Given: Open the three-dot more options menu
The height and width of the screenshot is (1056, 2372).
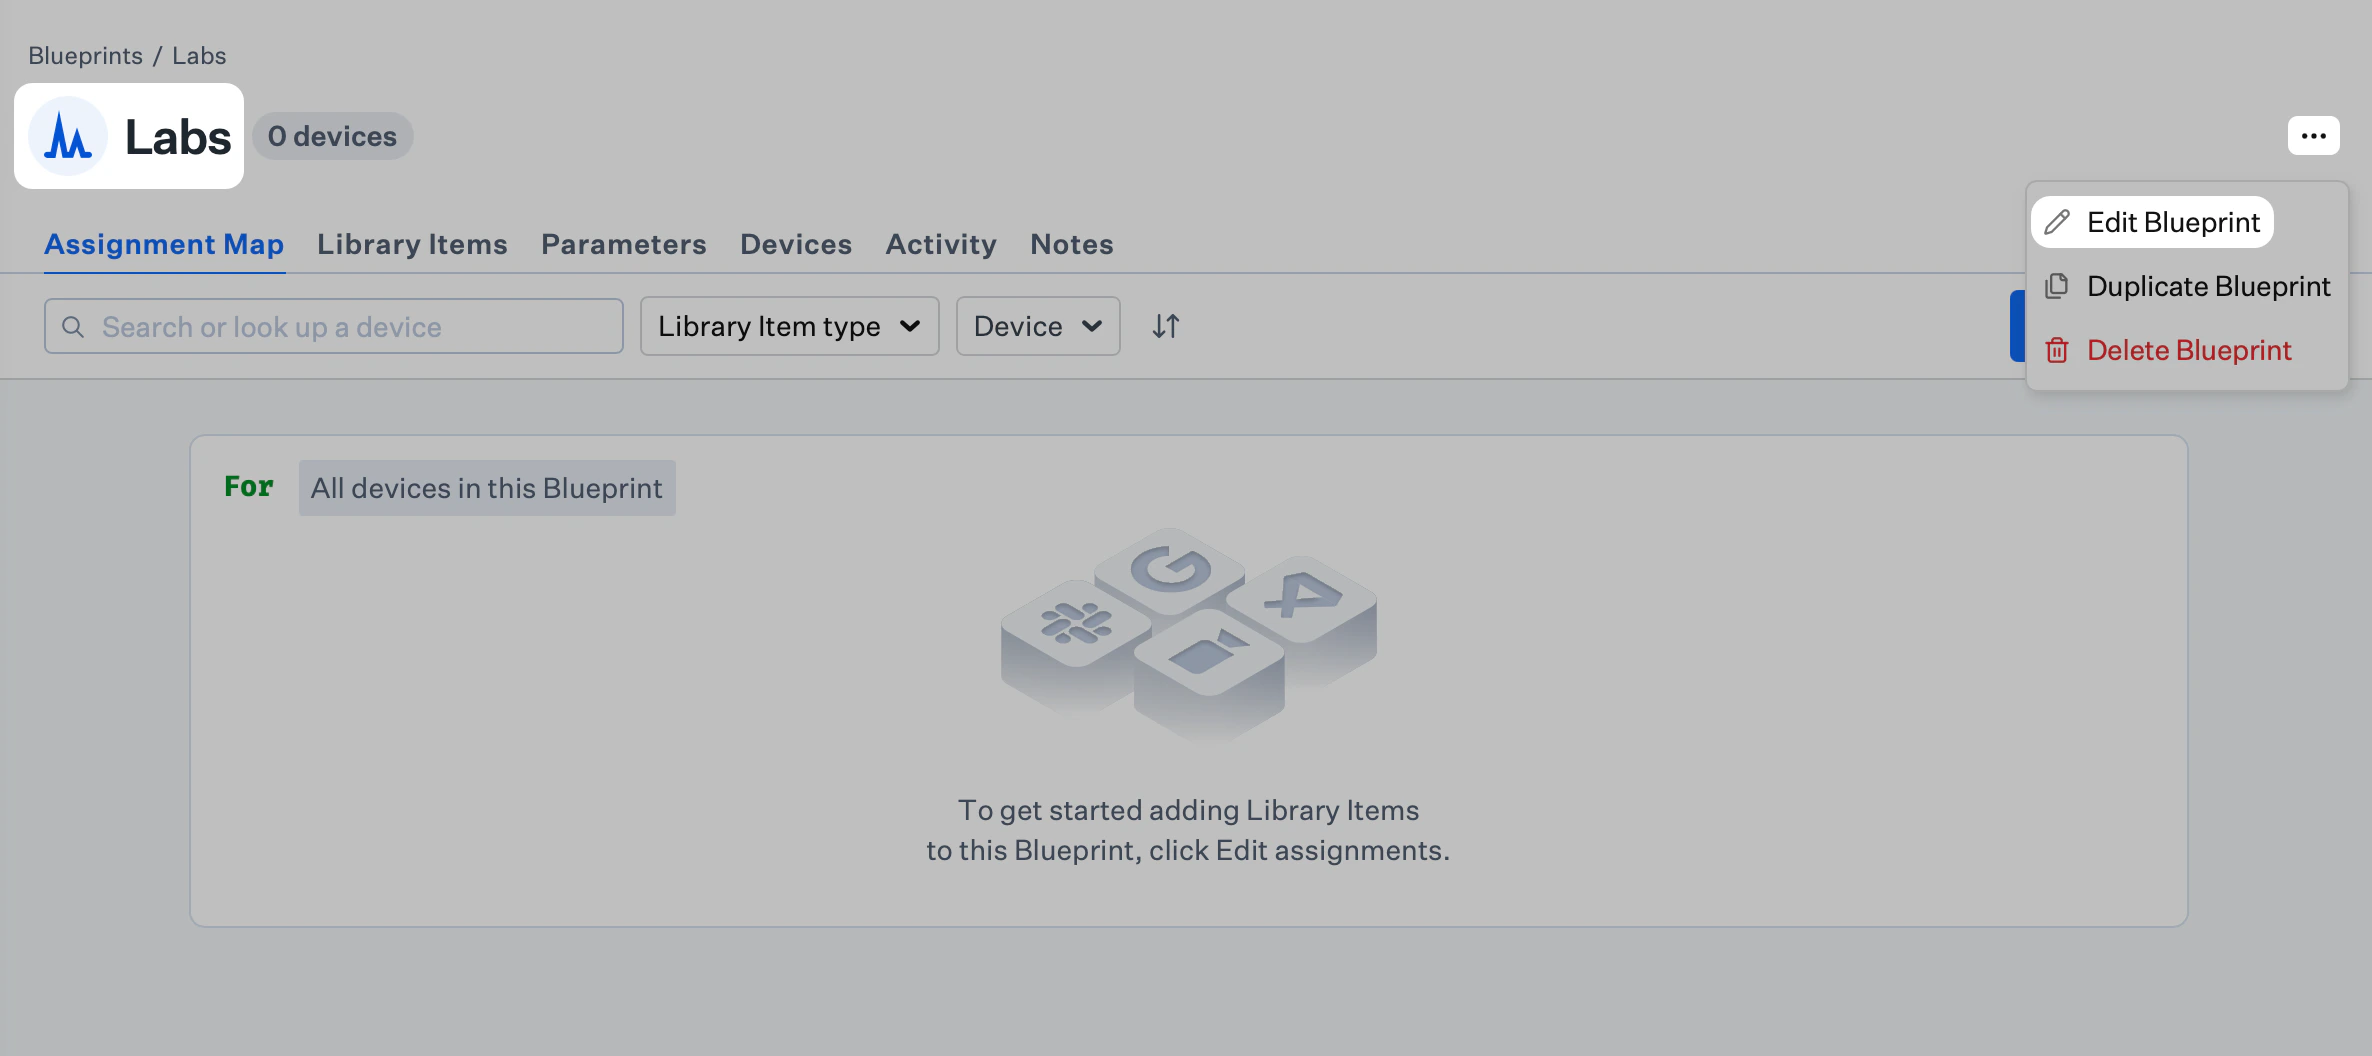Looking at the screenshot, I should [x=2313, y=135].
